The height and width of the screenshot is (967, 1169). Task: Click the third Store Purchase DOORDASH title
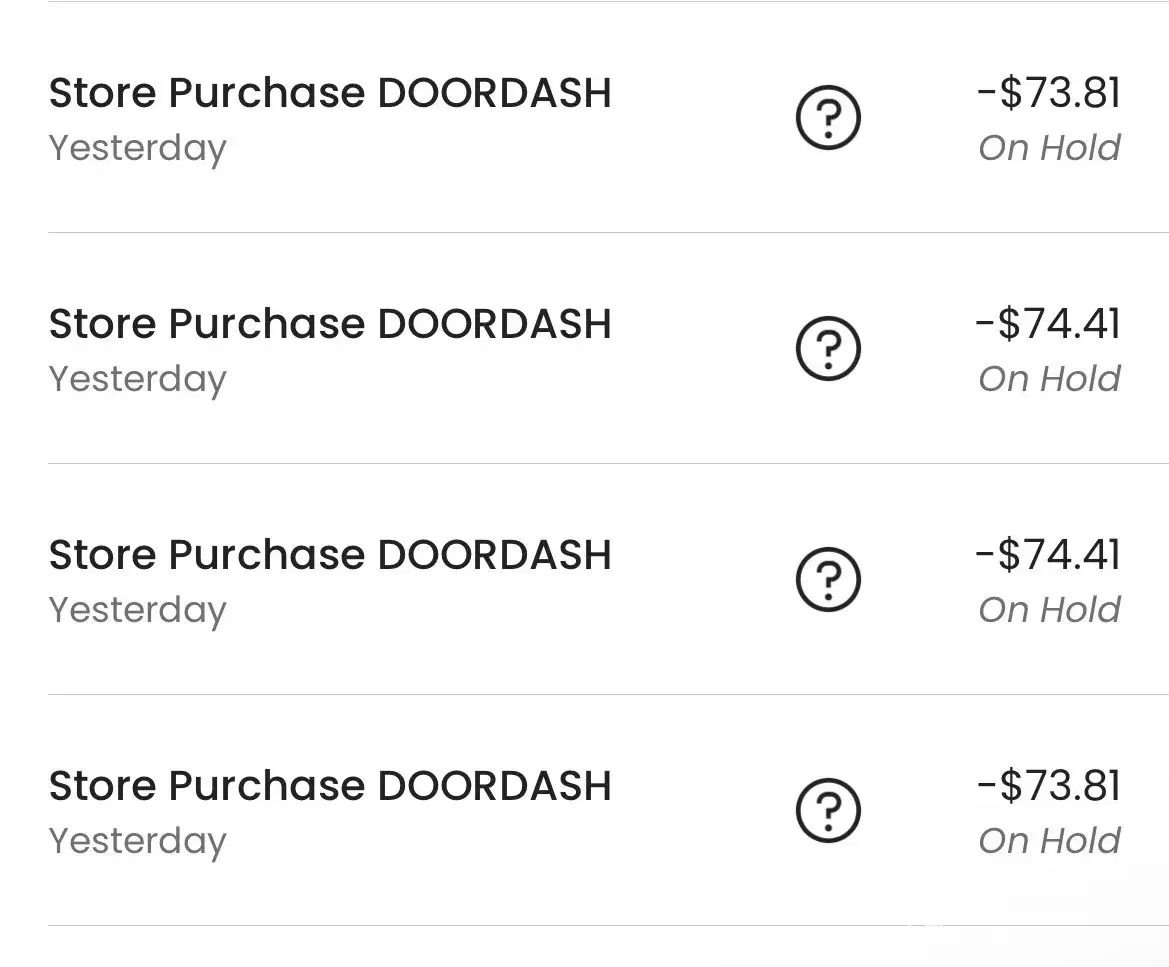tap(330, 555)
